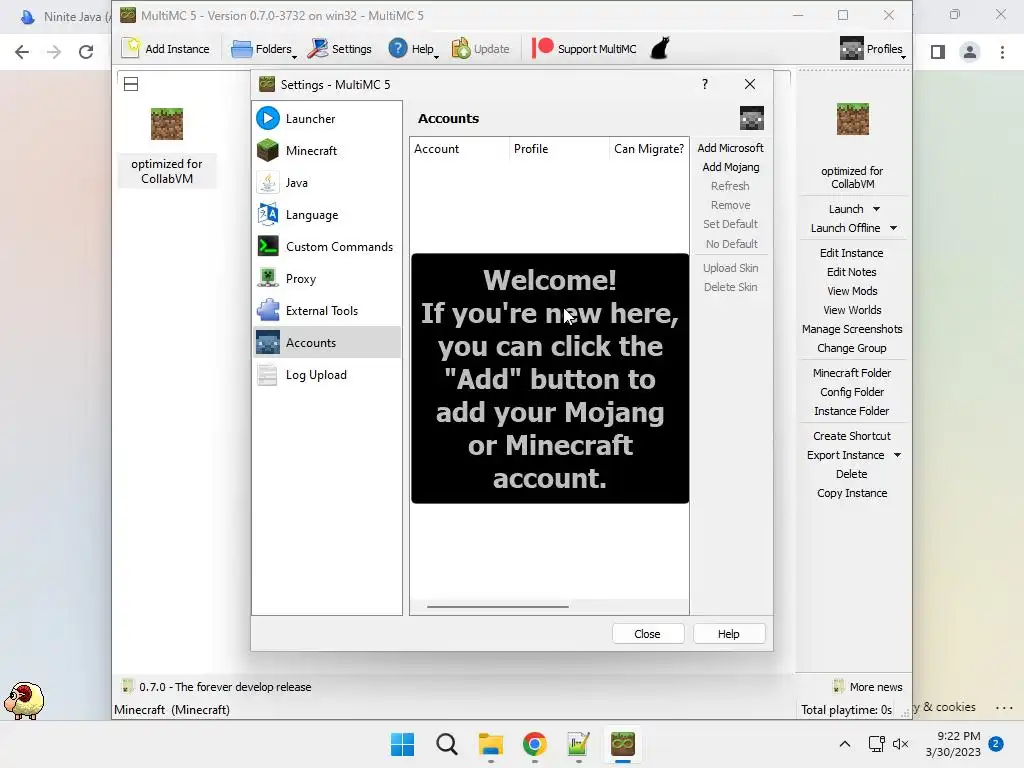Viewport: 1024px width, 768px height.
Task: Open the Launcher settings page
Action: (x=327, y=119)
